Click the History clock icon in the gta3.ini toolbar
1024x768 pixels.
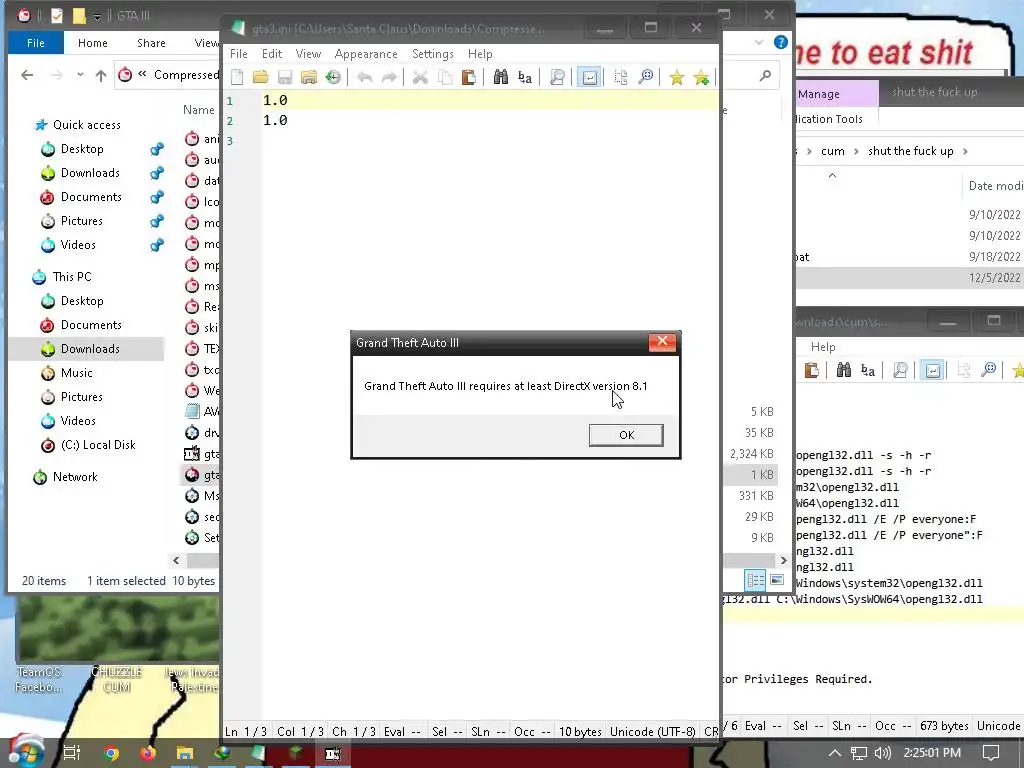[x=333, y=78]
